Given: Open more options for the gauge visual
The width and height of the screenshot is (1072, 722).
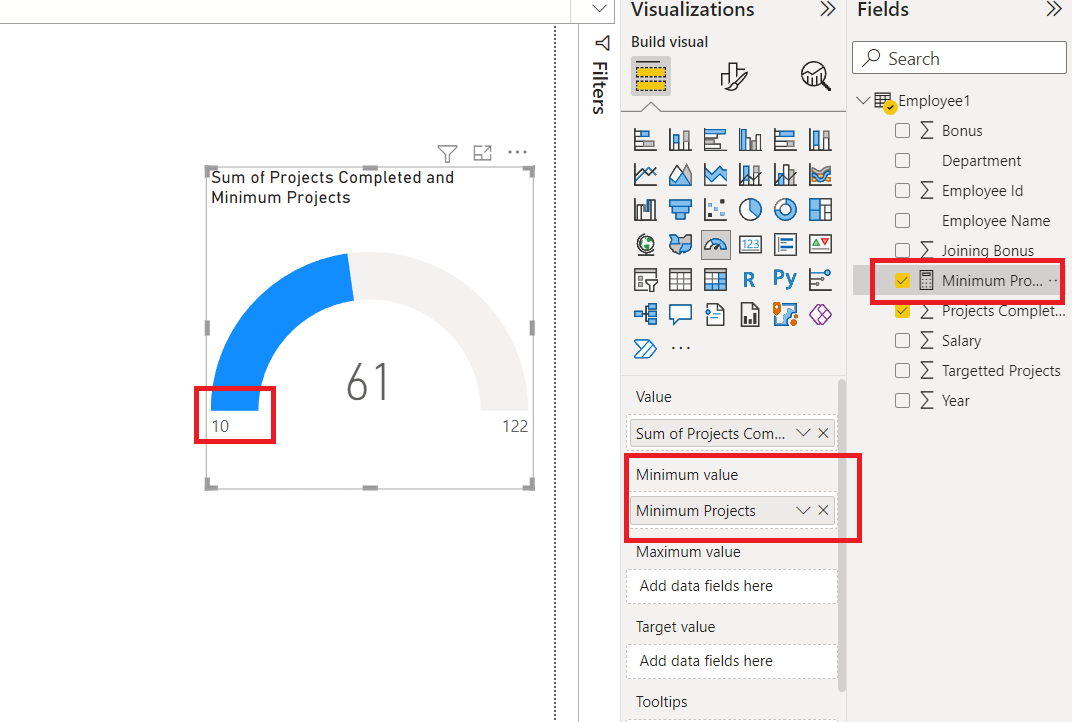Looking at the screenshot, I should [517, 152].
